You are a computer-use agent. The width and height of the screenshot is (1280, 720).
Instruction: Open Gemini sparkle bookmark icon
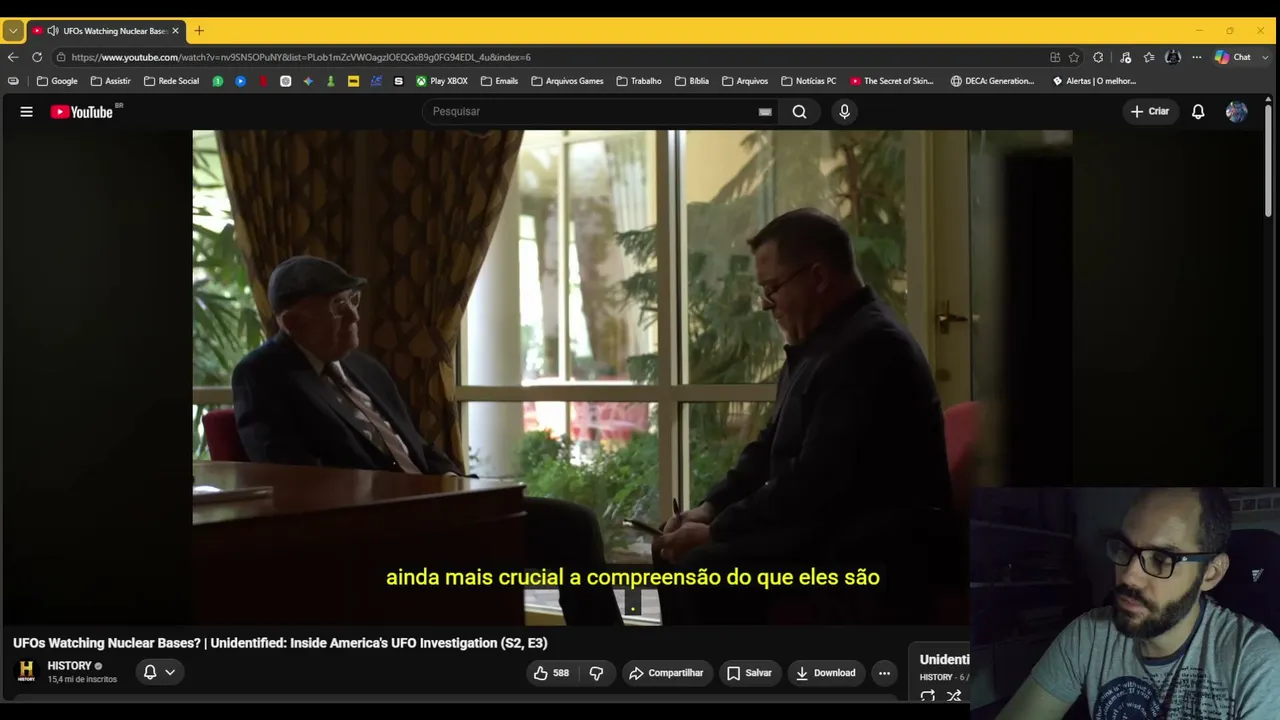coord(308,81)
